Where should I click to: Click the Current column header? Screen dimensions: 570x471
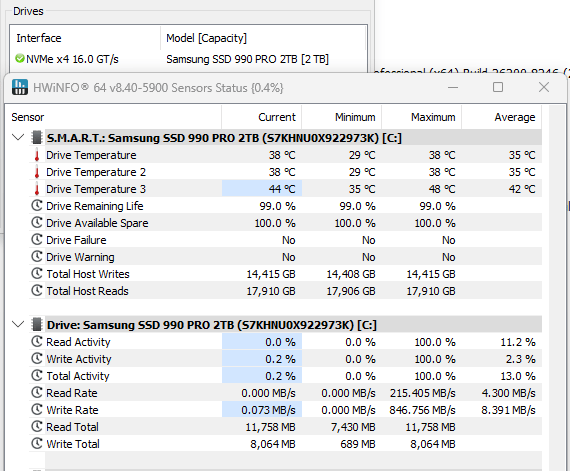pyautogui.click(x=261, y=117)
